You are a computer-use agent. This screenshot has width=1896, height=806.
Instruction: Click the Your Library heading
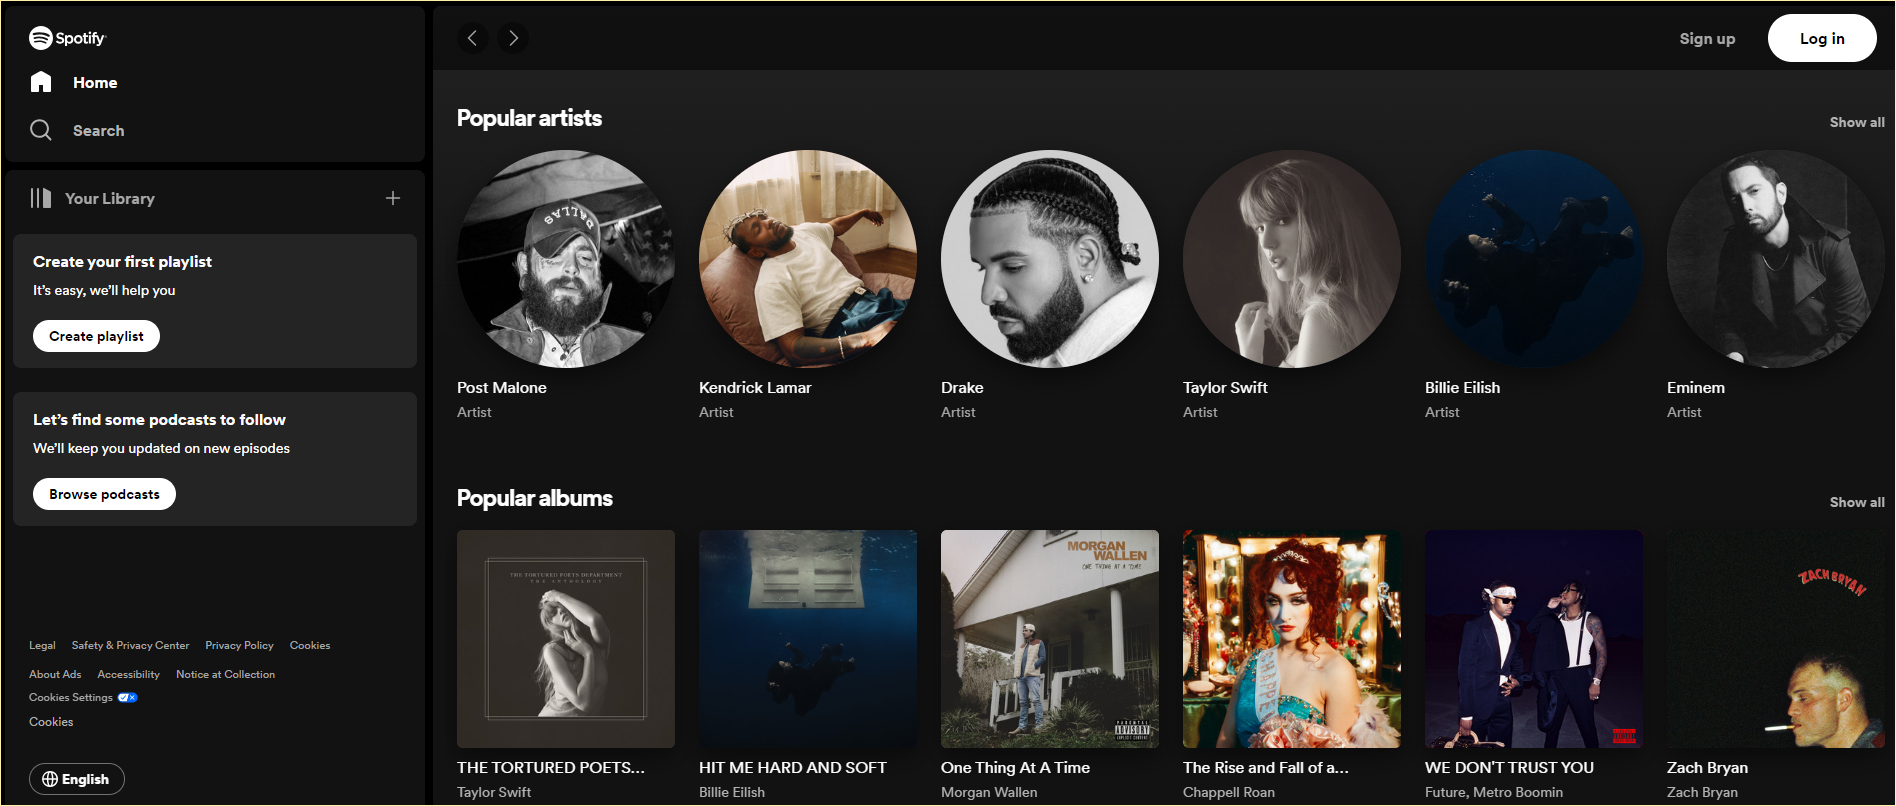click(110, 199)
